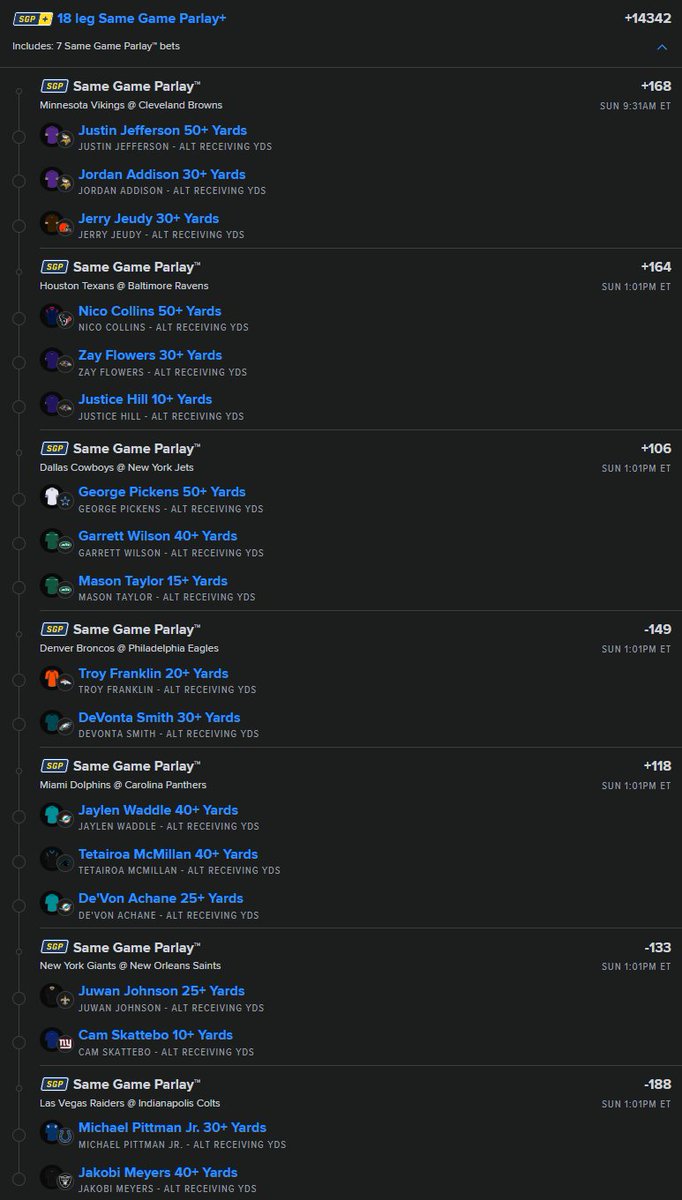Open Nico Collins 50+ Yards leg
This screenshot has height=1200, width=682.
tap(150, 311)
